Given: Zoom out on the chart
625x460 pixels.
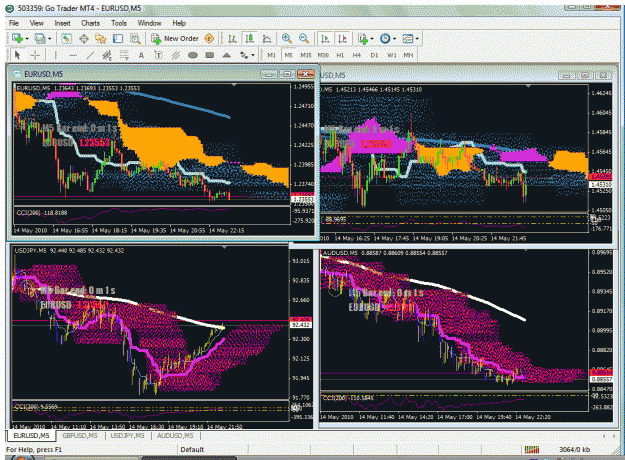Looking at the screenshot, I should [304, 38].
